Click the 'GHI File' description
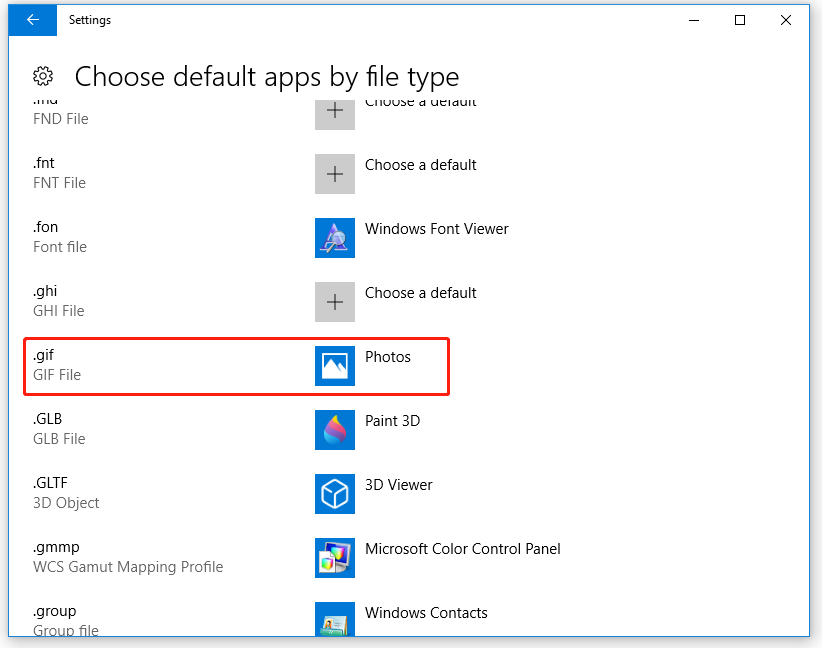Image resolution: width=822 pixels, height=648 pixels. pos(59,311)
